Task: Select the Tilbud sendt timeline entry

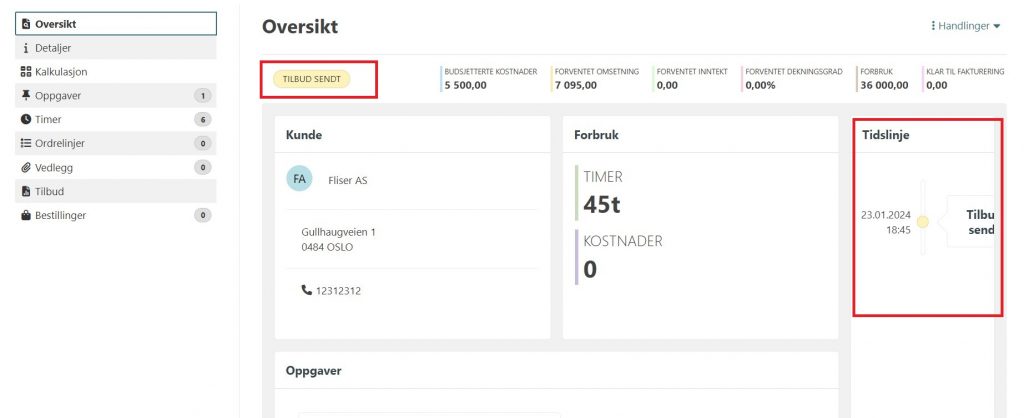Action: [x=975, y=222]
